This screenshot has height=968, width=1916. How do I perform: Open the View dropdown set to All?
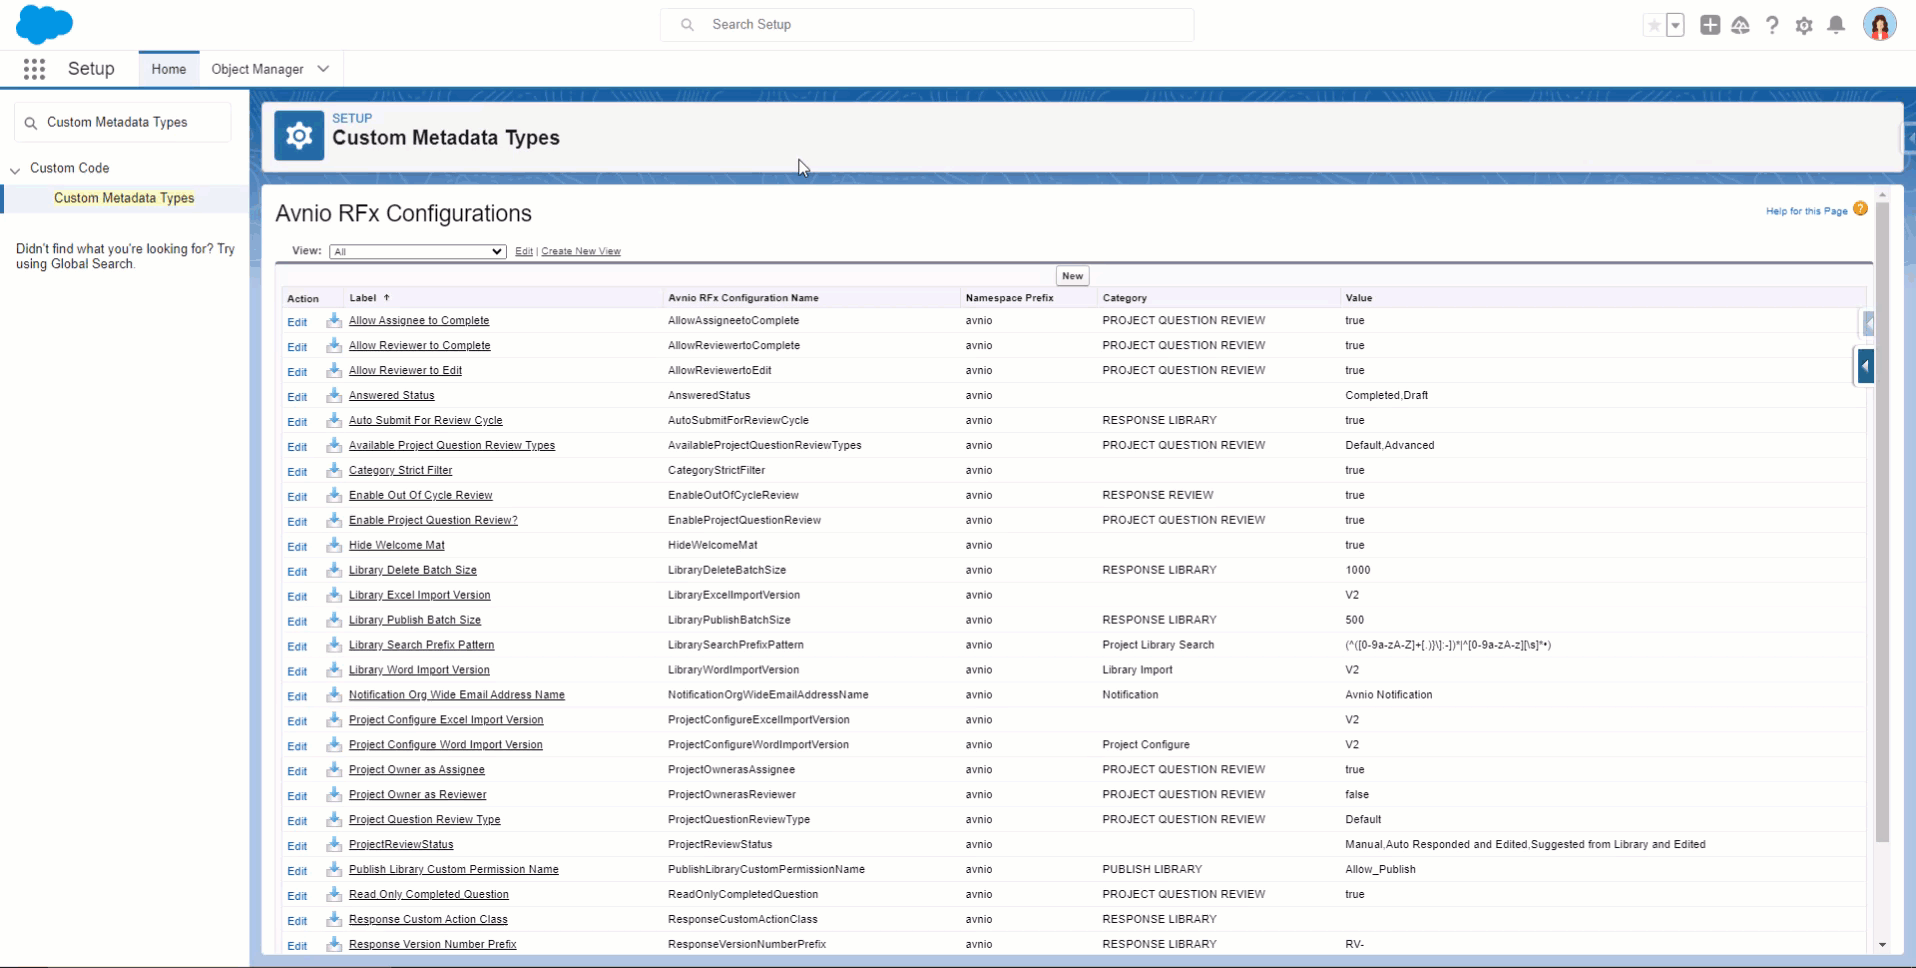pos(417,251)
